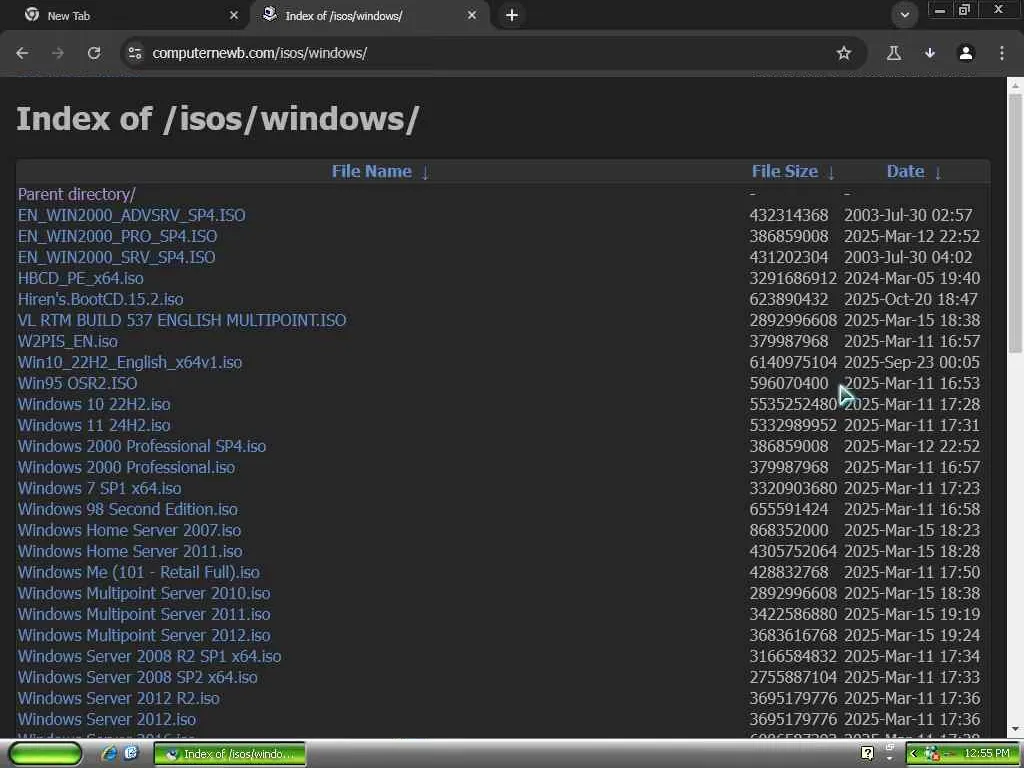The image size is (1024, 768).
Task: Download Windows Home Server 2011.iso
Action: [130, 551]
